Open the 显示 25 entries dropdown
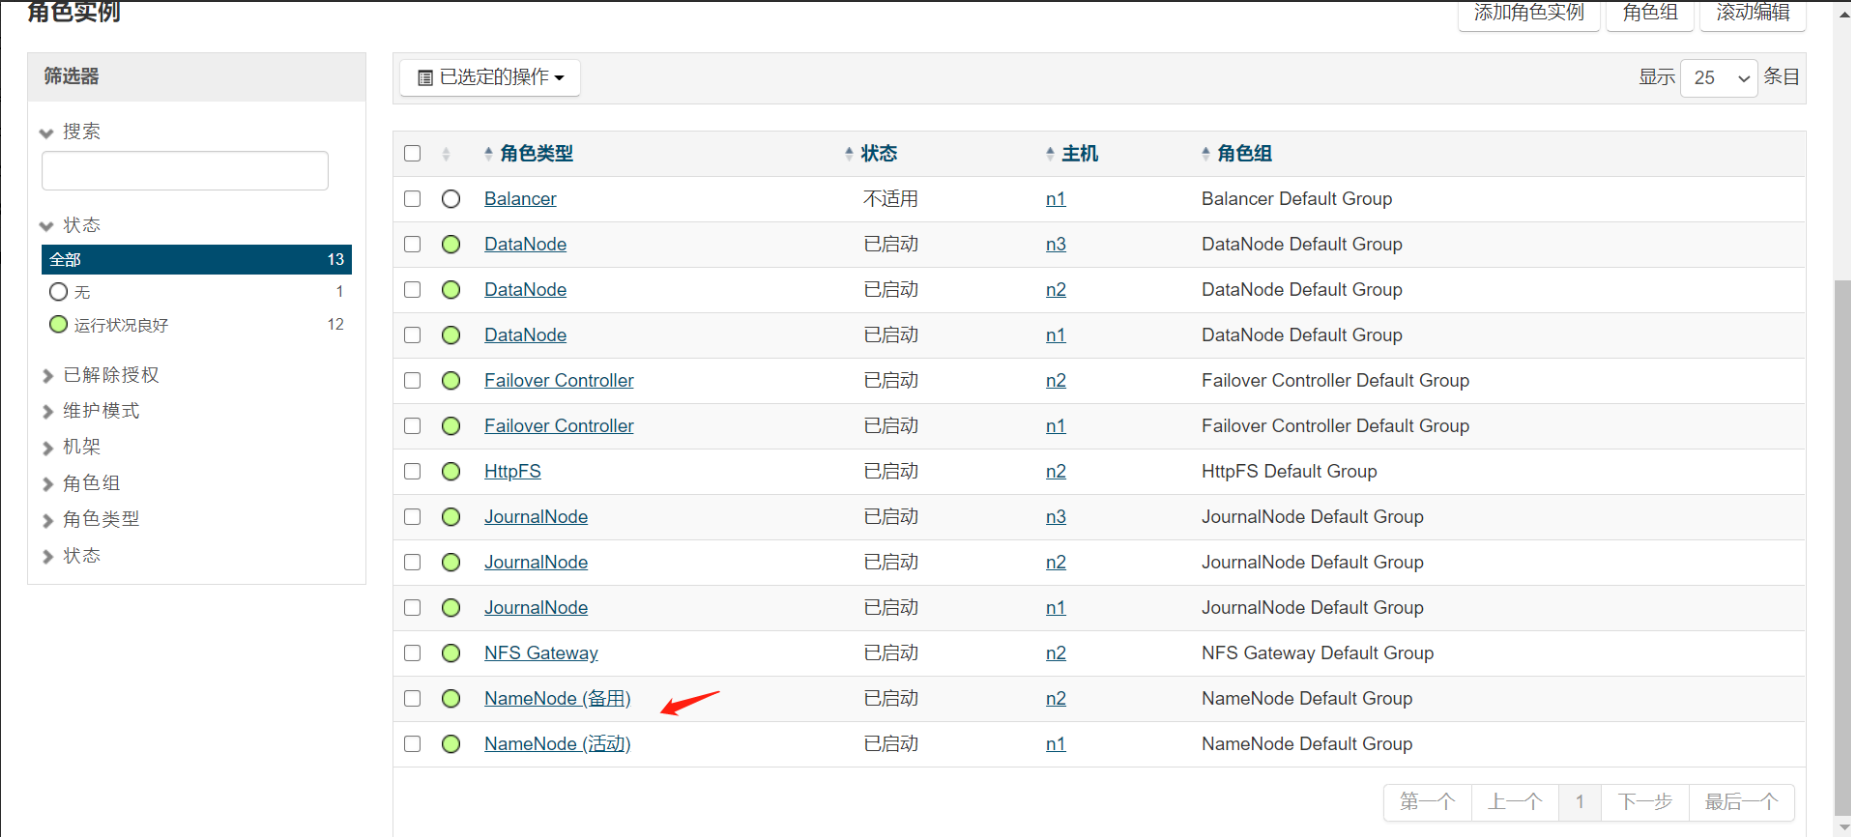This screenshot has width=1851, height=837. click(1719, 77)
